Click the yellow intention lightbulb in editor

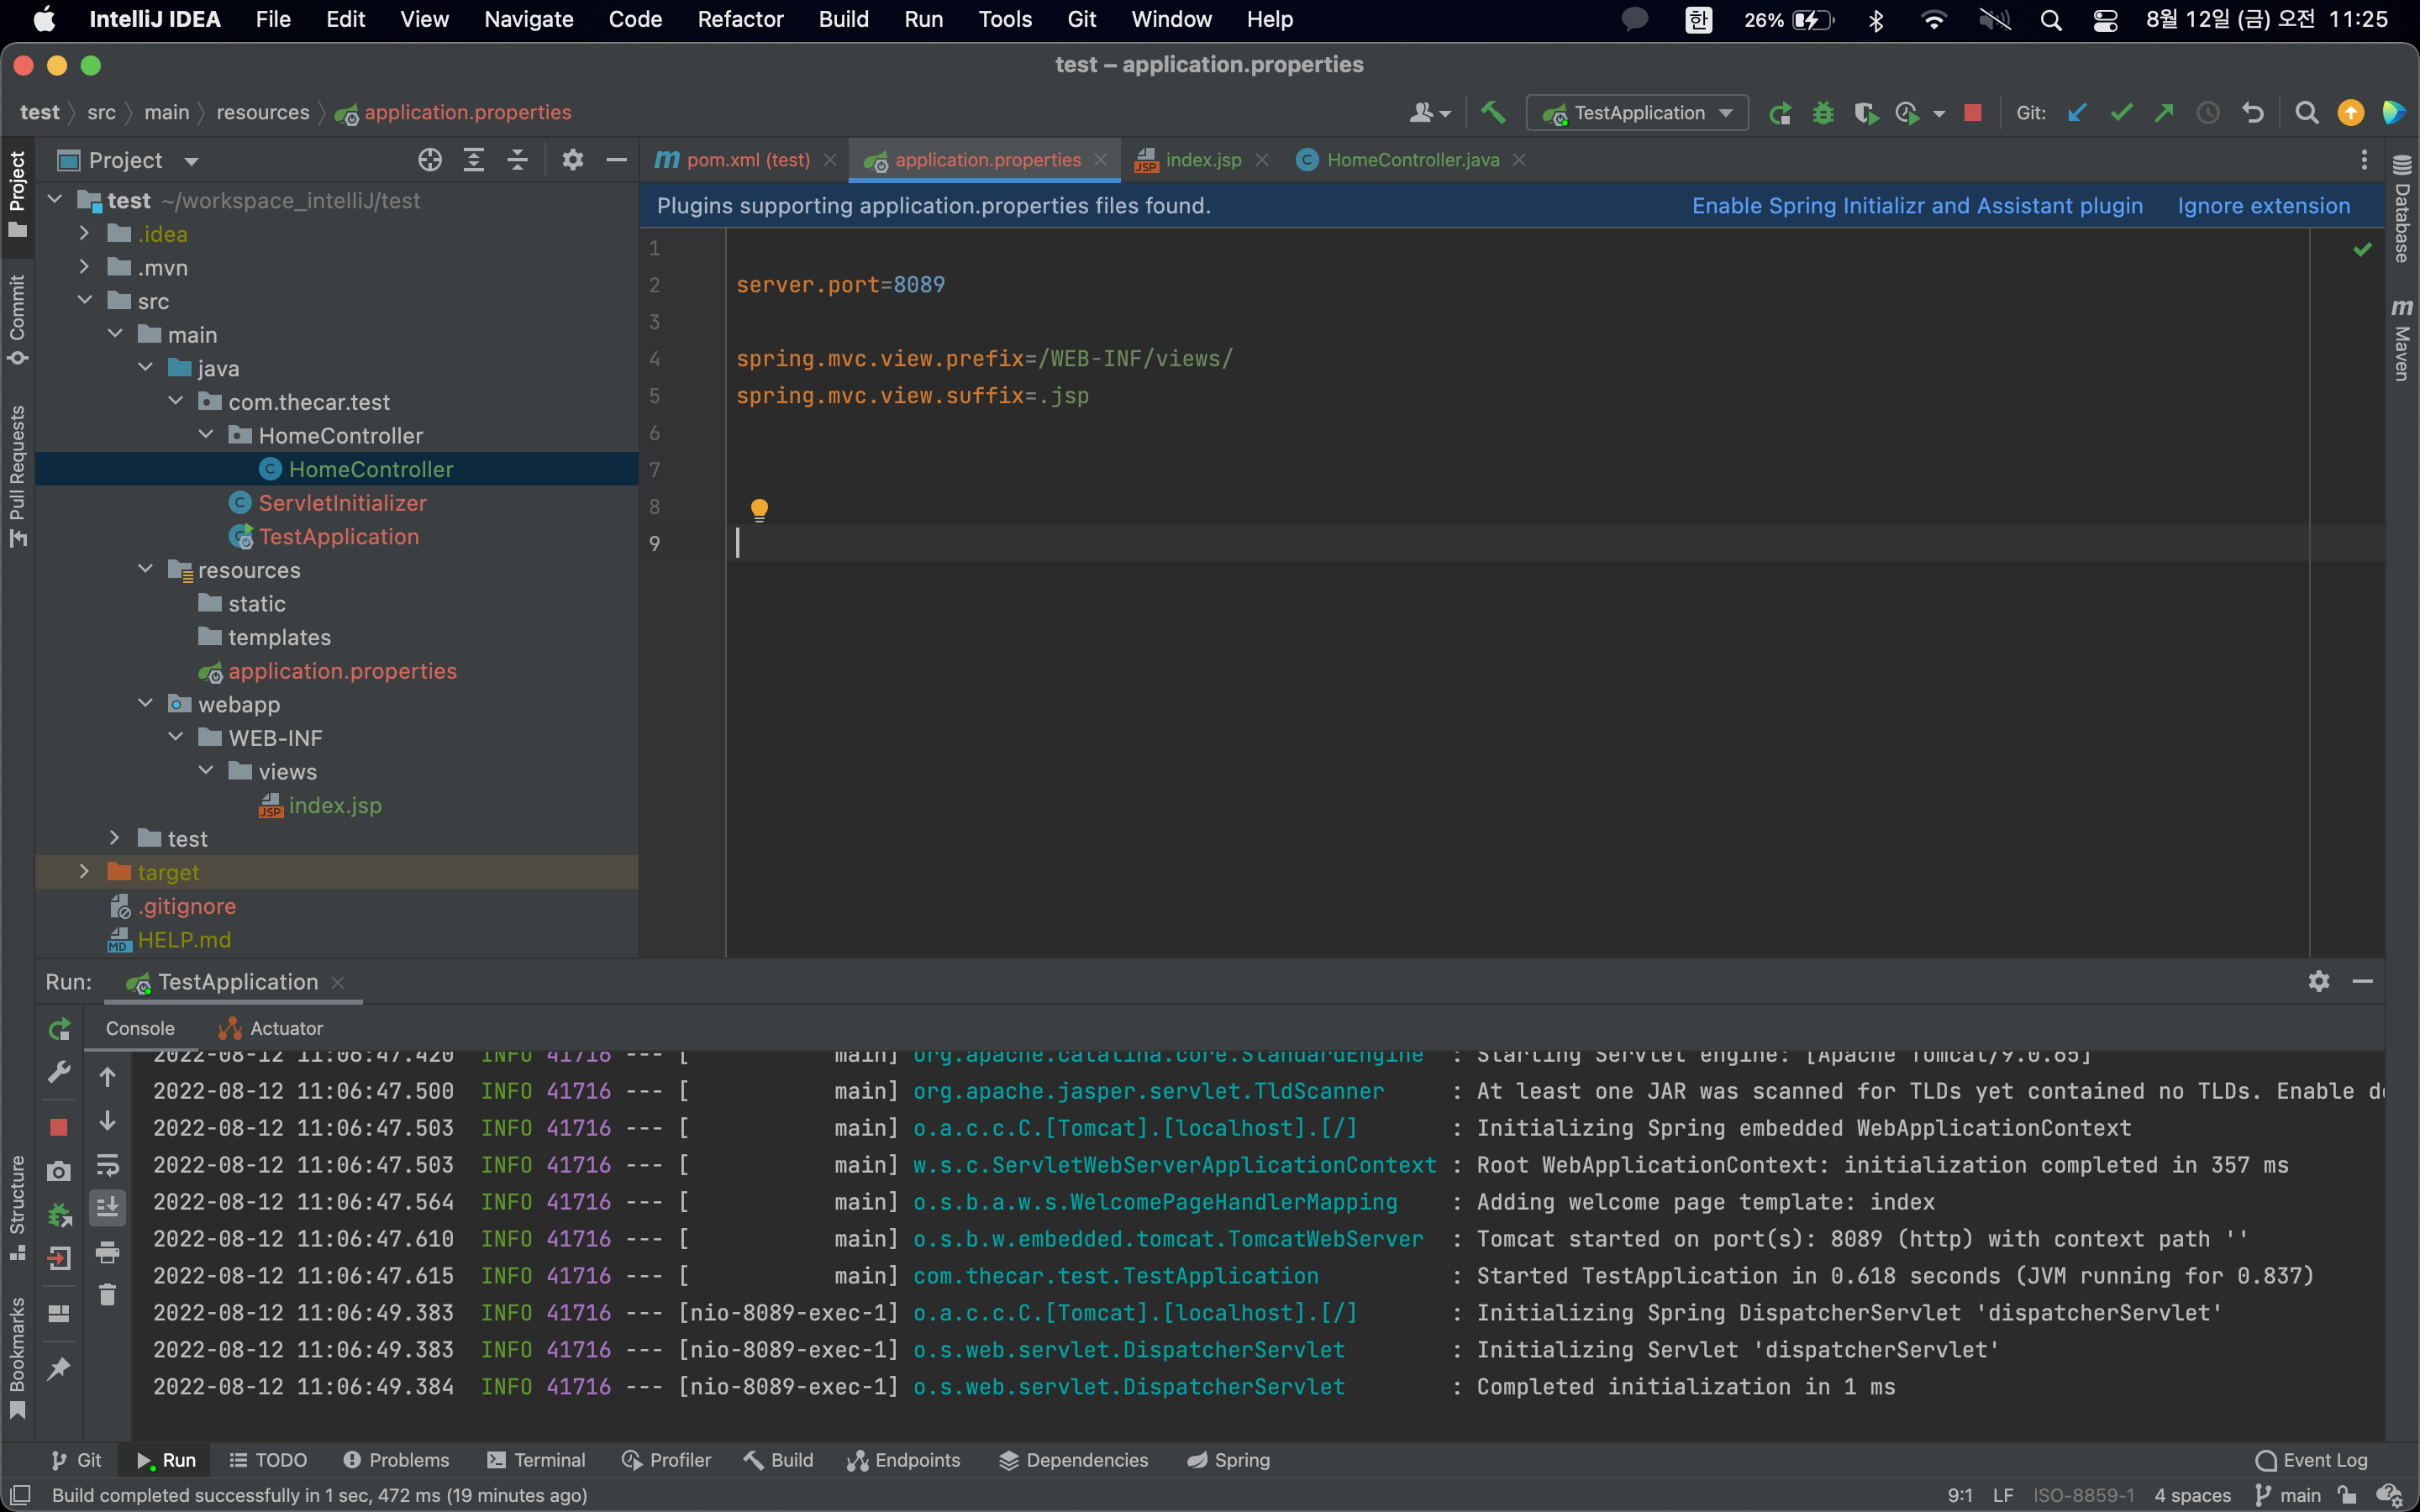coord(759,509)
